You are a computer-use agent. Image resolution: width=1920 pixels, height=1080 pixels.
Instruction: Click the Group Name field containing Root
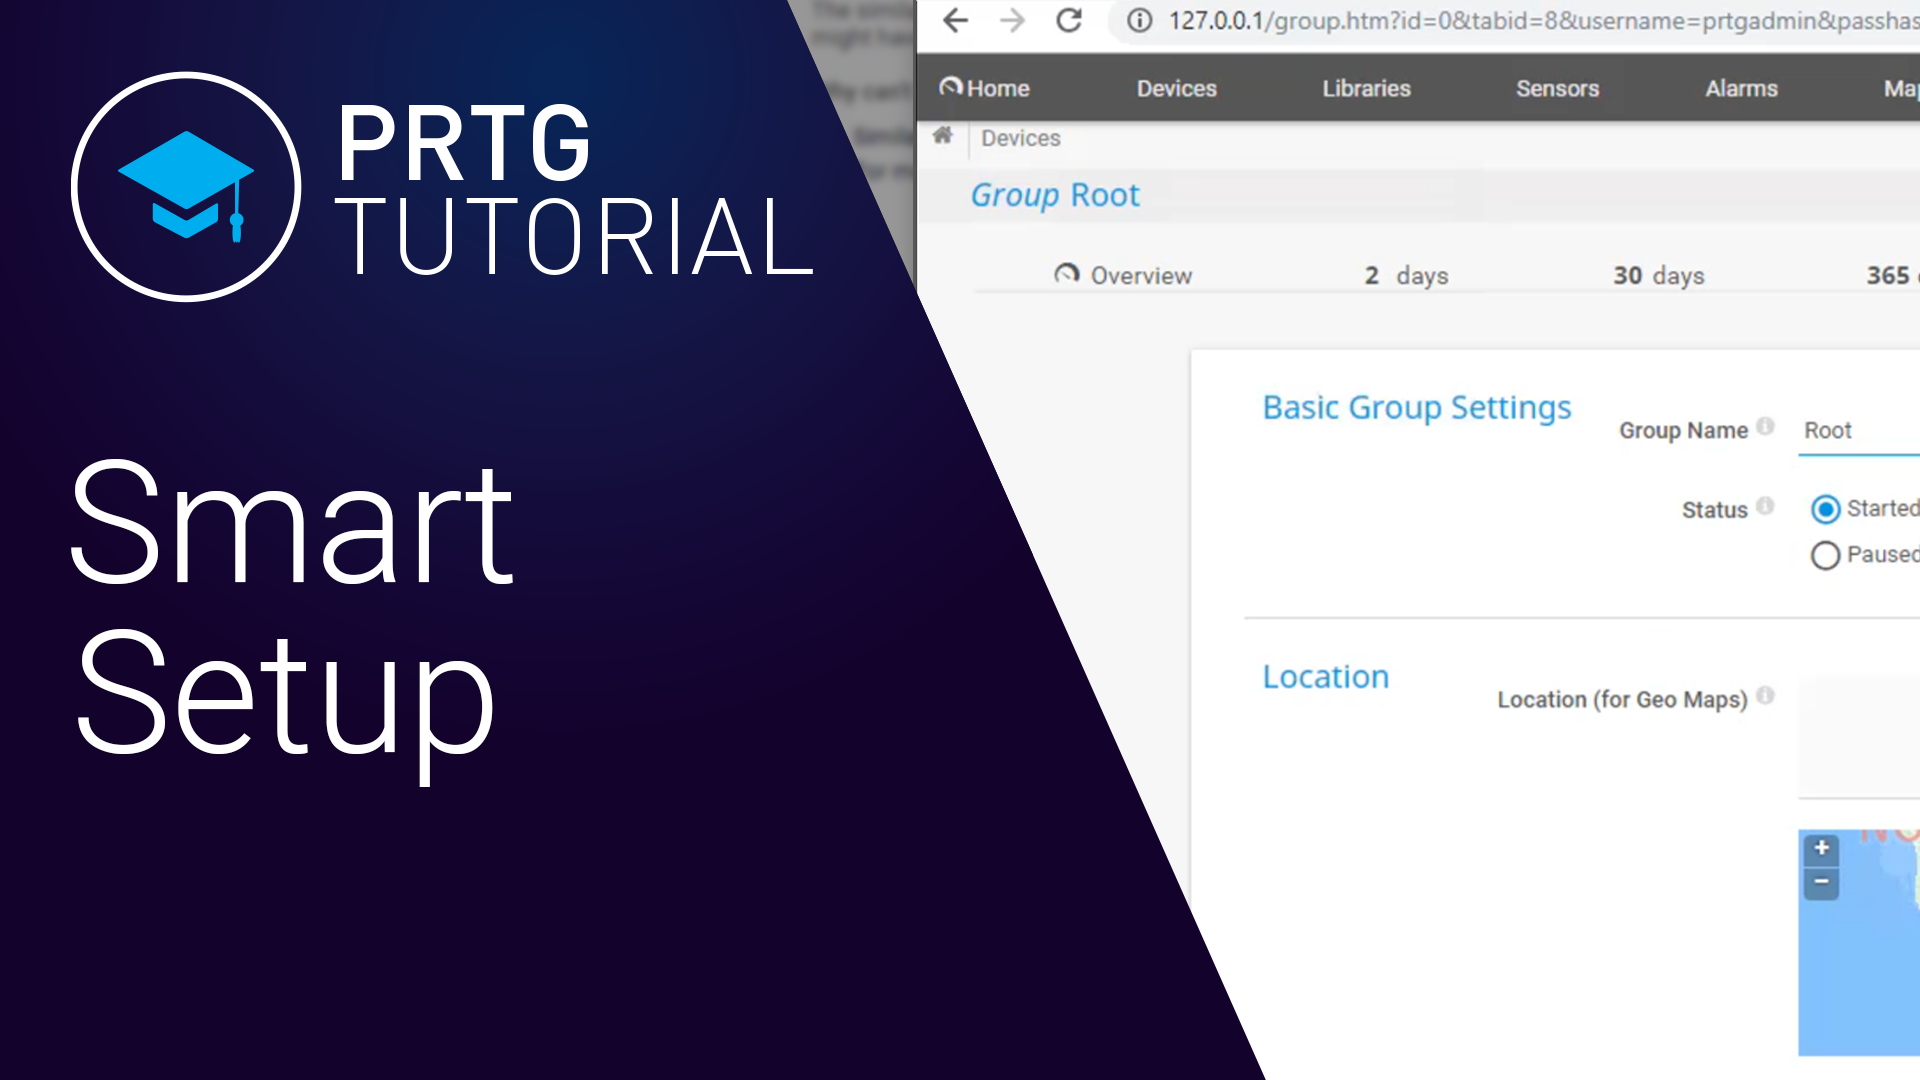(1859, 431)
